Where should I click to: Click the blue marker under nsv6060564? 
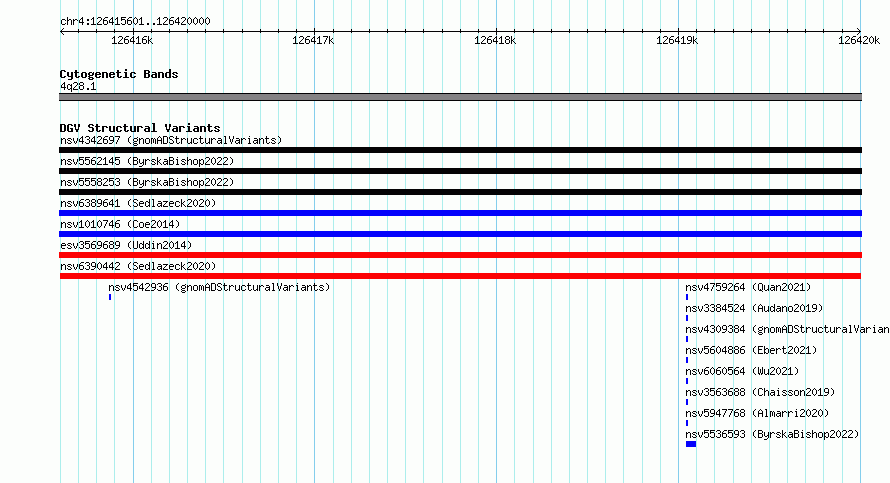[687, 381]
